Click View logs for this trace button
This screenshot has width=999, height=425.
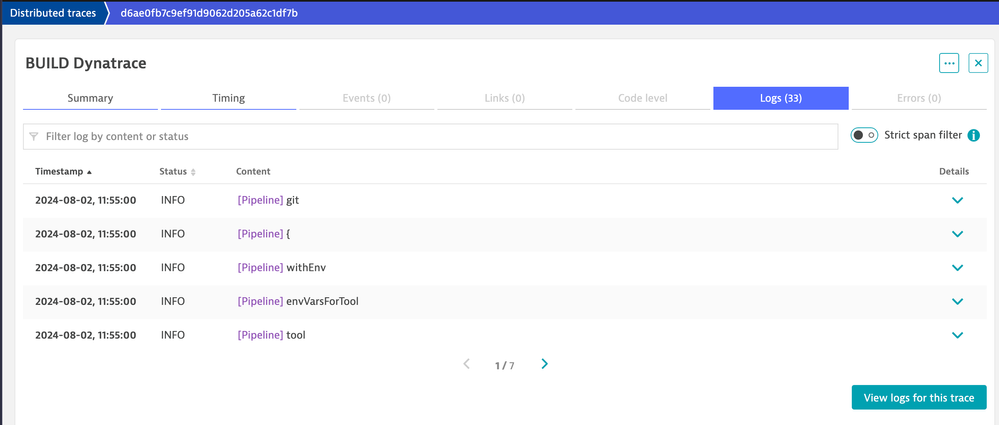tap(918, 397)
